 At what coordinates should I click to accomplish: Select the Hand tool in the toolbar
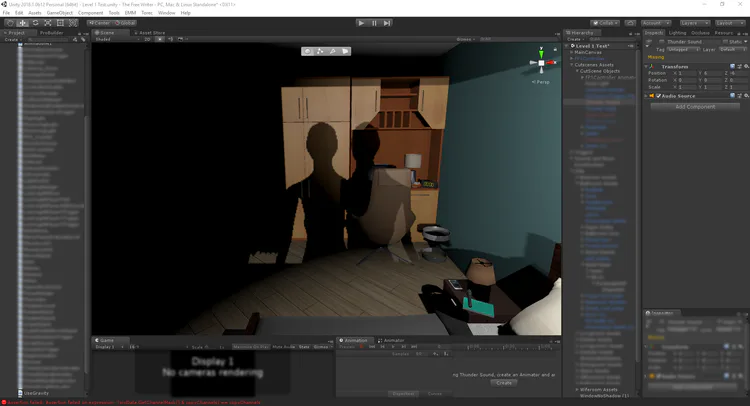pyautogui.click(x=10, y=23)
